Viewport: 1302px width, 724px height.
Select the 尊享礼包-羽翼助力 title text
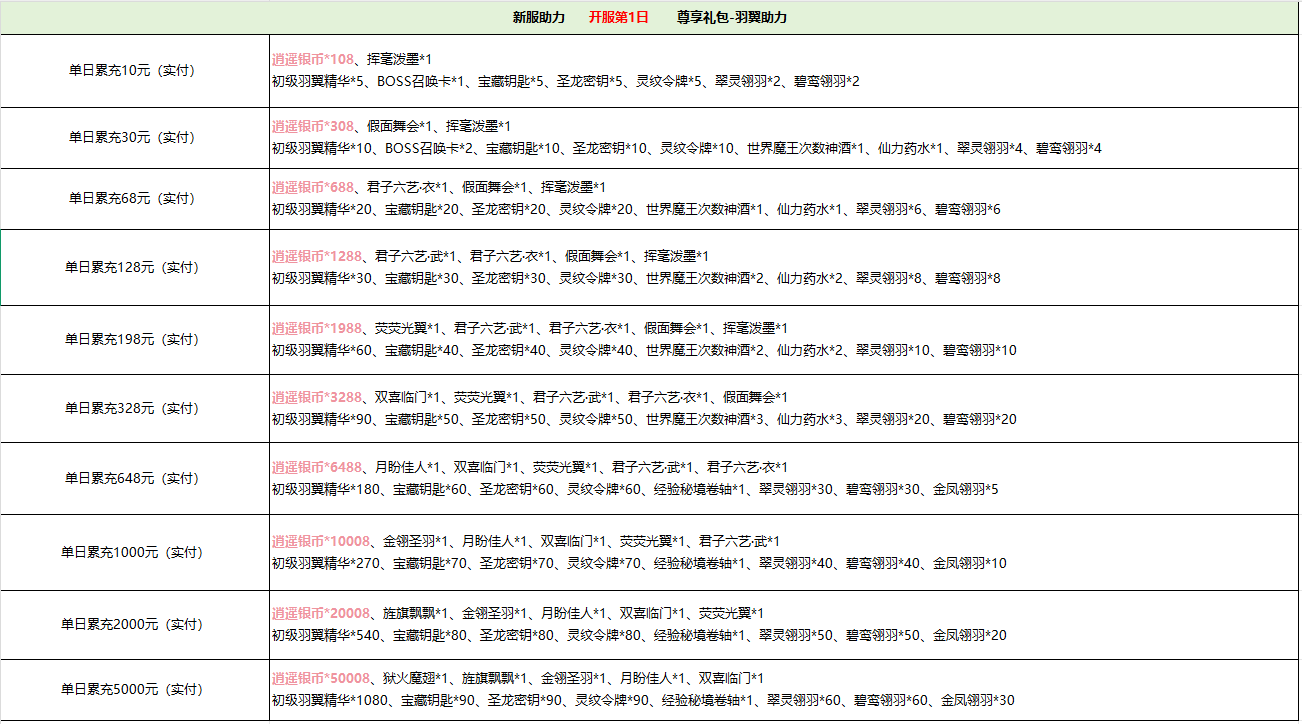(731, 17)
